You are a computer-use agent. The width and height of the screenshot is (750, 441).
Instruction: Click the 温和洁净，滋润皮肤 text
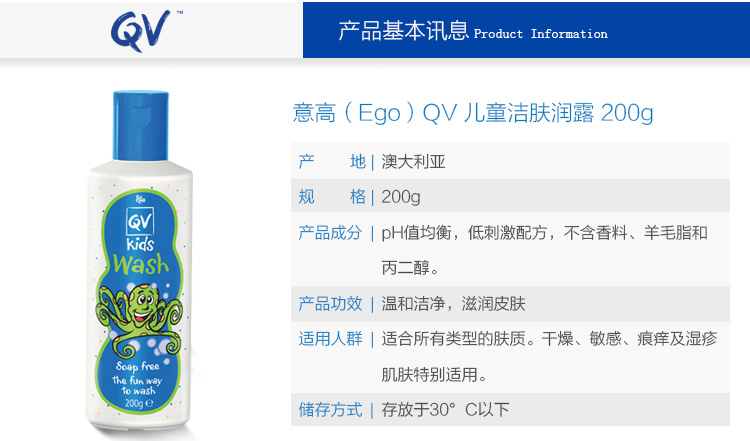453,303
